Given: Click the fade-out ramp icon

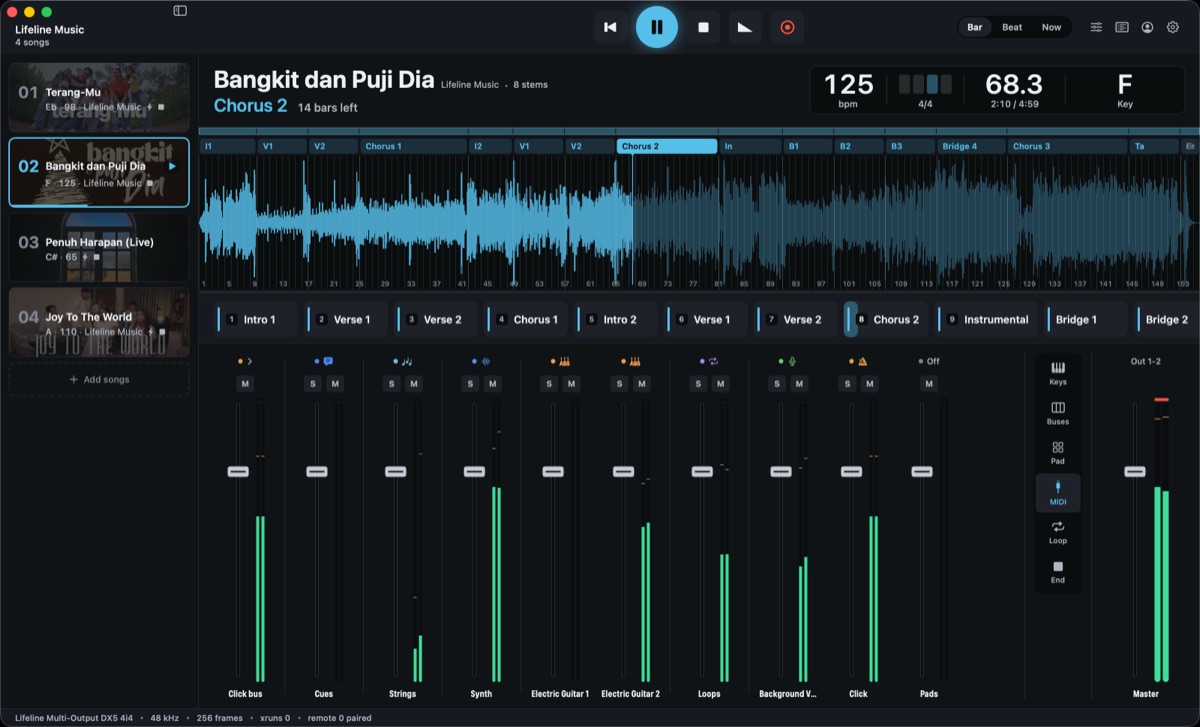Looking at the screenshot, I should (745, 27).
